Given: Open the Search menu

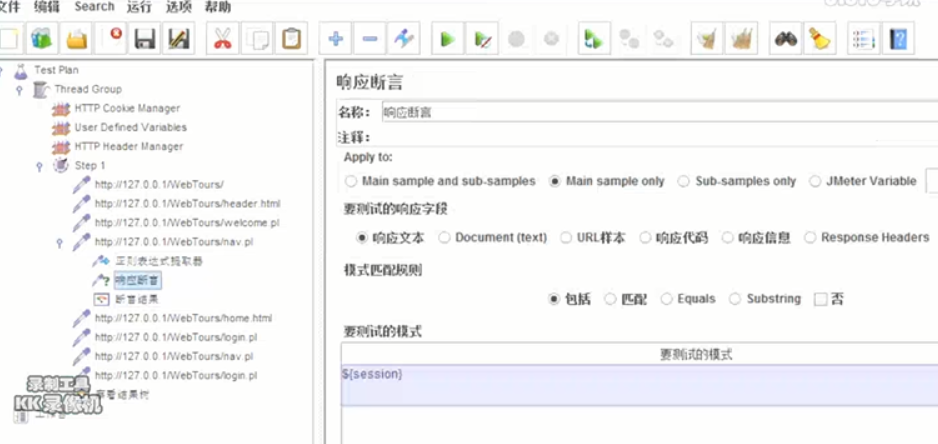Looking at the screenshot, I should (95, 7).
